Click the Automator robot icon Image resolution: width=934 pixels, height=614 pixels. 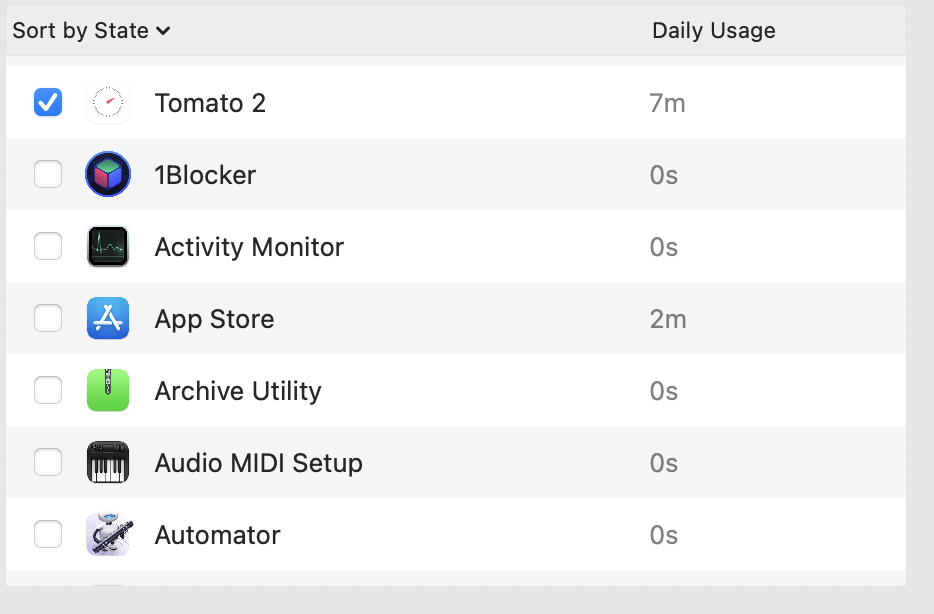108,535
